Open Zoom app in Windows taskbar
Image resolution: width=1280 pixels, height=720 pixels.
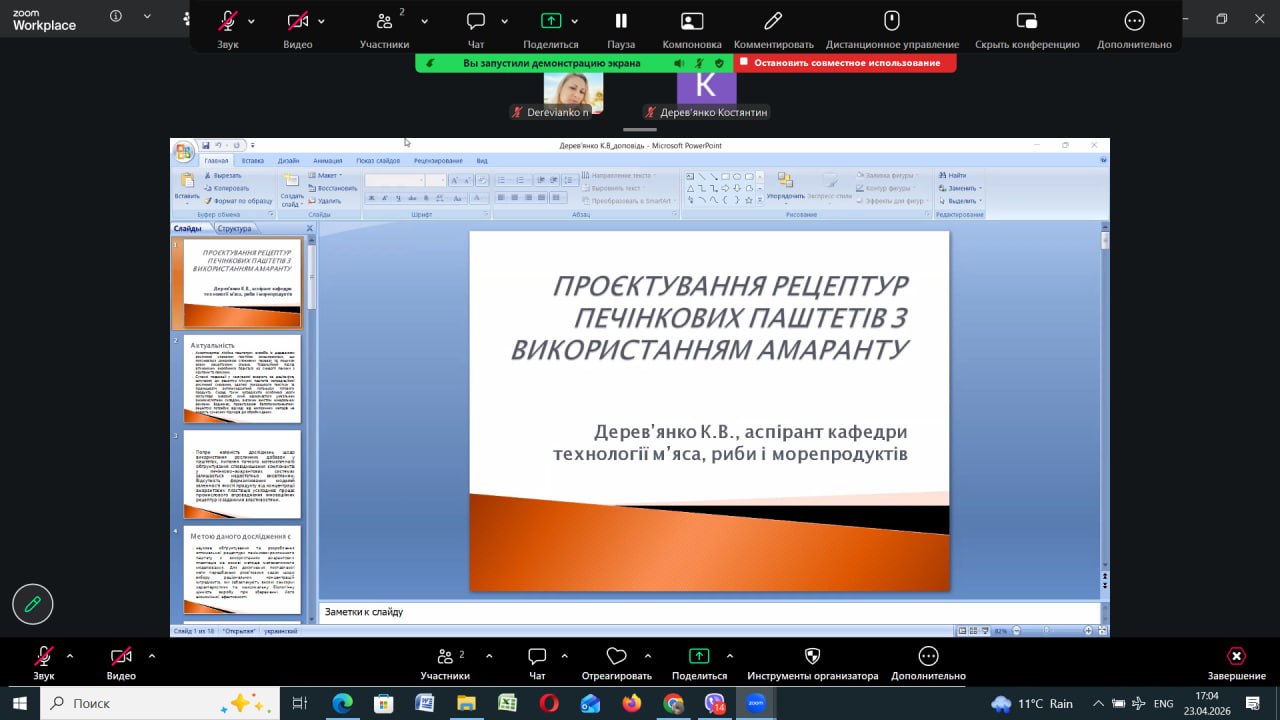pyautogui.click(x=756, y=703)
